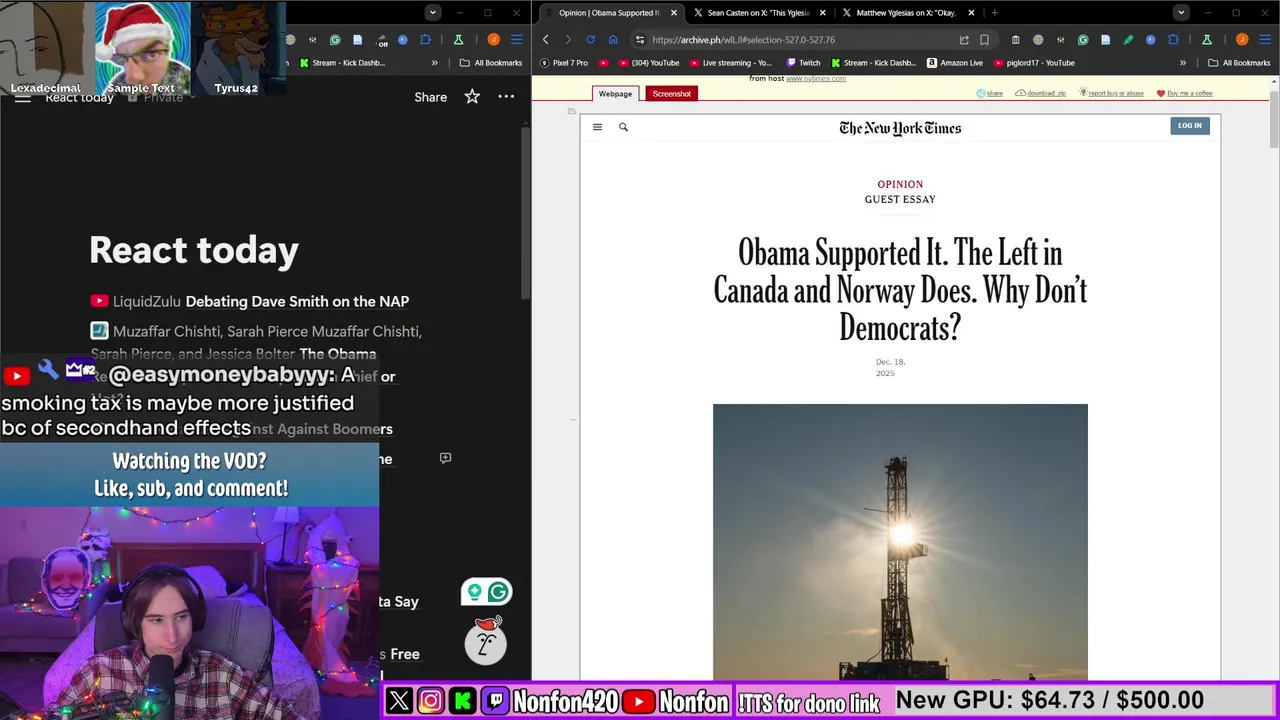Click the trash can extension in right browser
The height and width of the screenshot is (720, 1280).
coord(1015,40)
